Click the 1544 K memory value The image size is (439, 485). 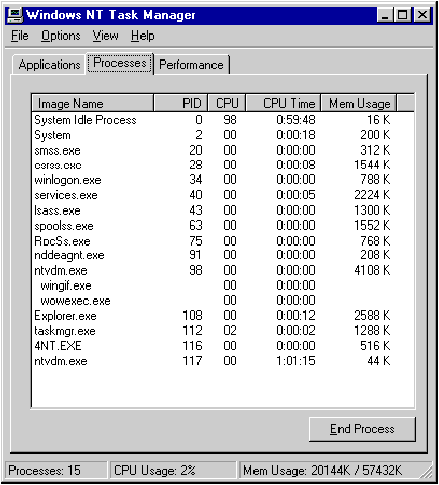pos(372,165)
